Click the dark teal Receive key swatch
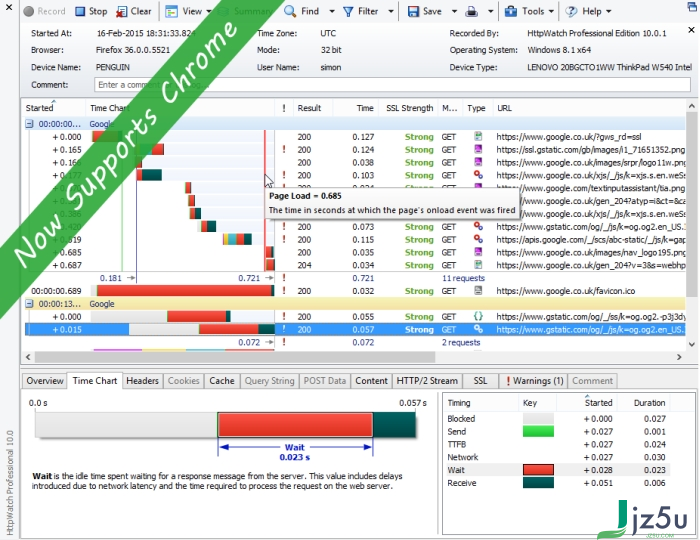Viewport: 700px width, 540px height. [x=538, y=483]
